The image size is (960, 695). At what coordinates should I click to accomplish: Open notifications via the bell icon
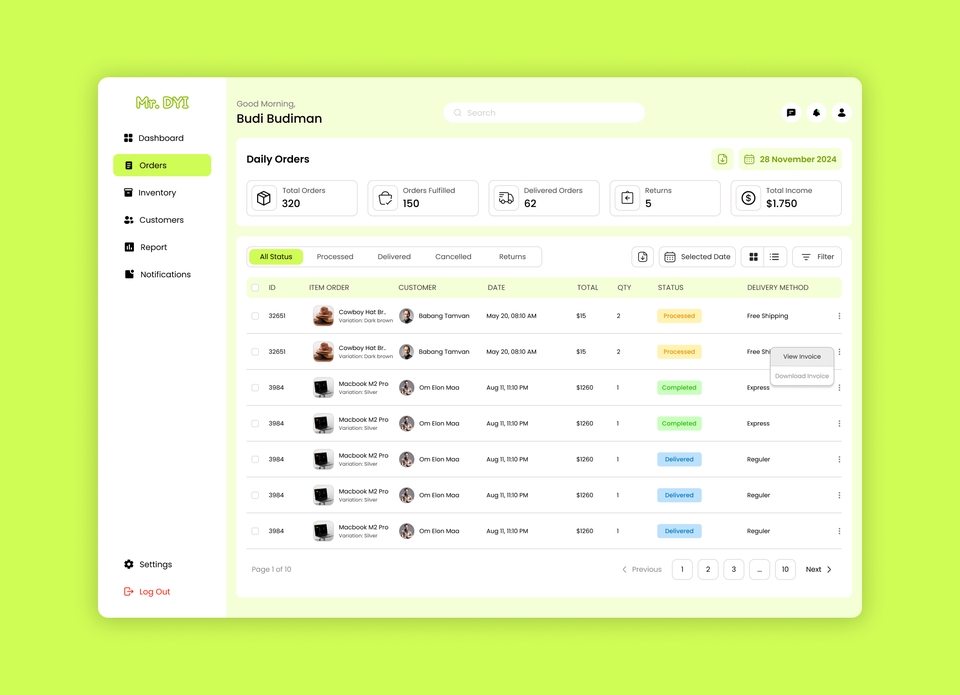coord(816,112)
